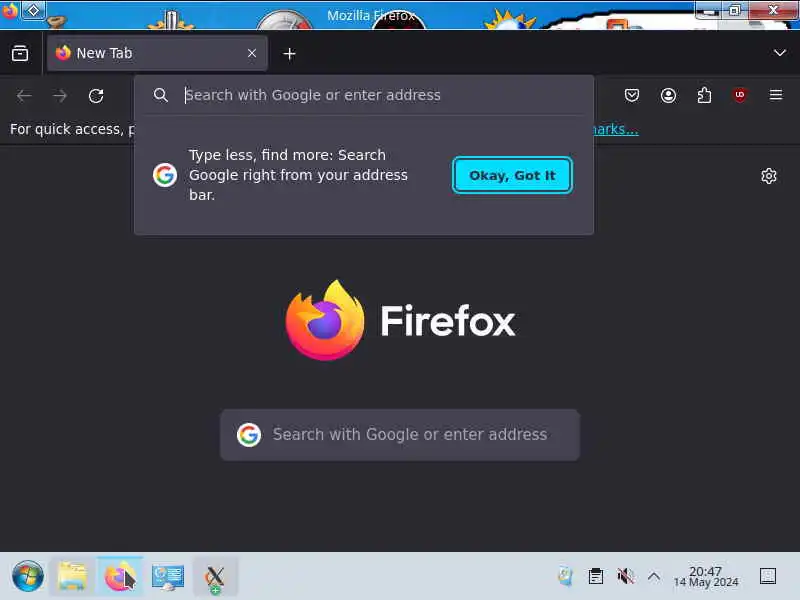800x600 pixels.
Task: Open the Firefox account menu
Action: pyautogui.click(x=668, y=95)
